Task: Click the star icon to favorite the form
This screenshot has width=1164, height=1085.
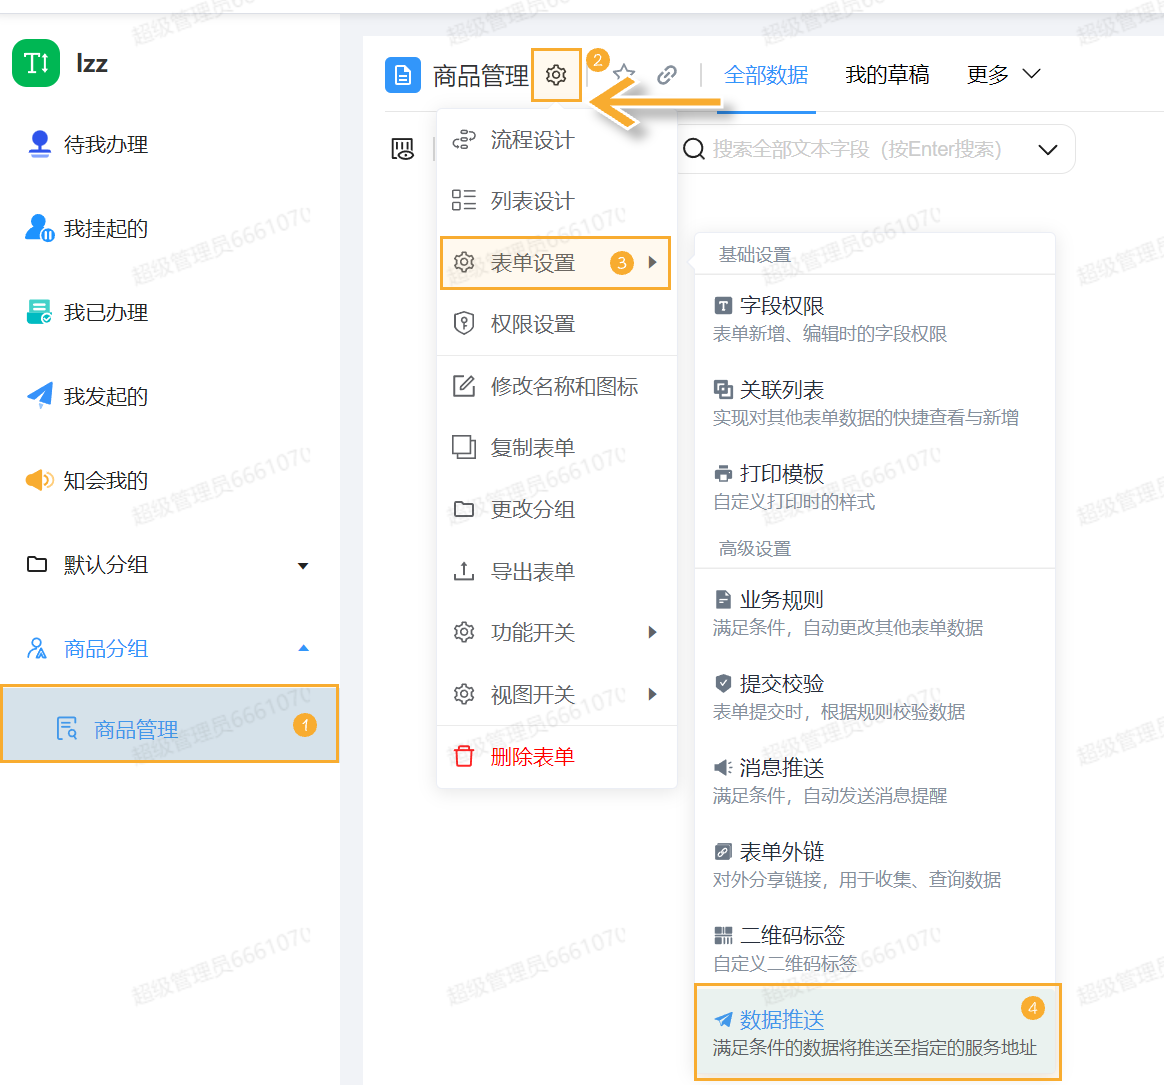Action: click(x=623, y=74)
